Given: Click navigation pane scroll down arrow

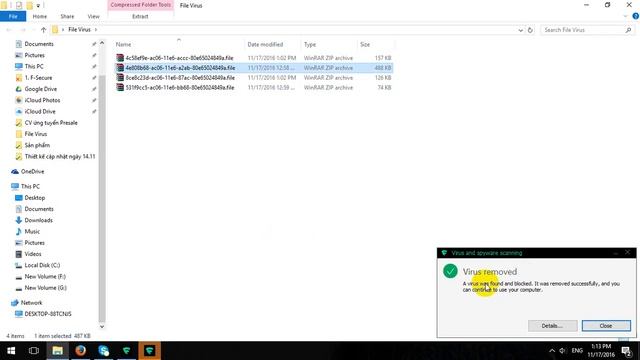Looking at the screenshot, I should 102,326.
